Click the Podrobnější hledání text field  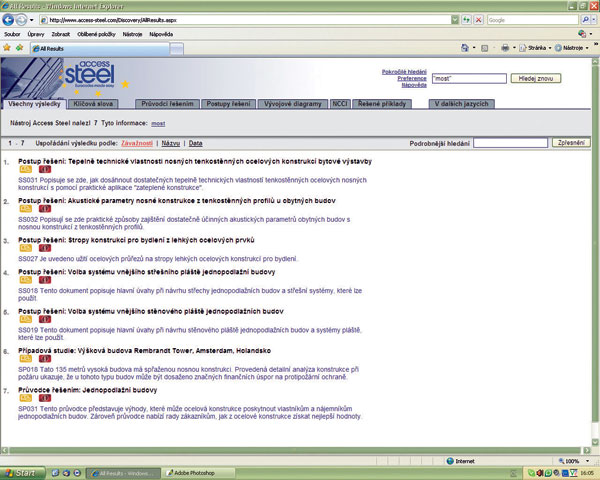[509, 144]
